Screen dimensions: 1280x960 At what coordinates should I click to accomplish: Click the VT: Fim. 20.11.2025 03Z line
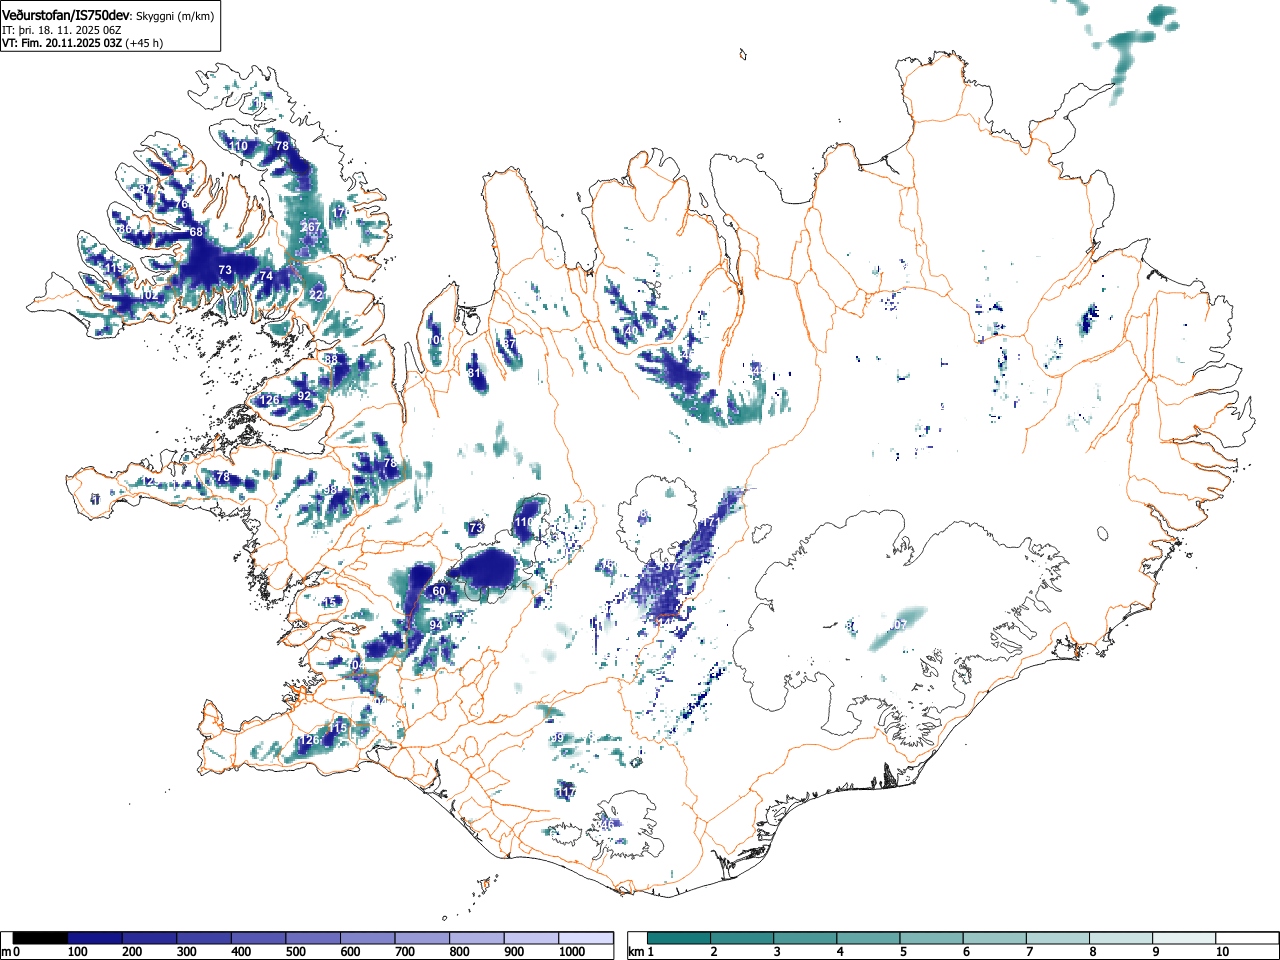click(x=62, y=43)
